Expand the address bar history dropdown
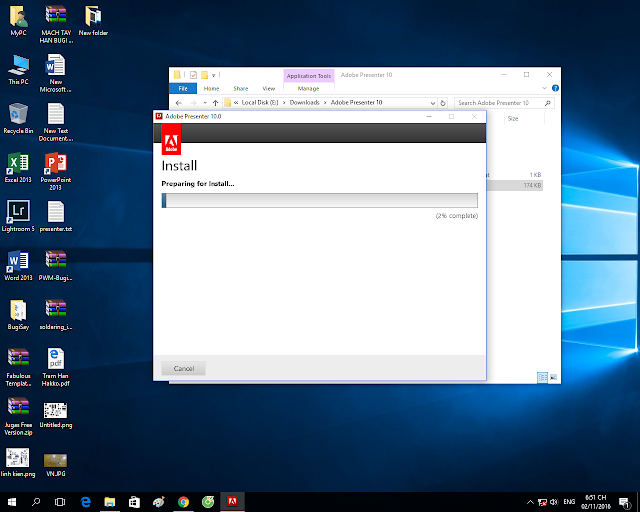 (433, 103)
